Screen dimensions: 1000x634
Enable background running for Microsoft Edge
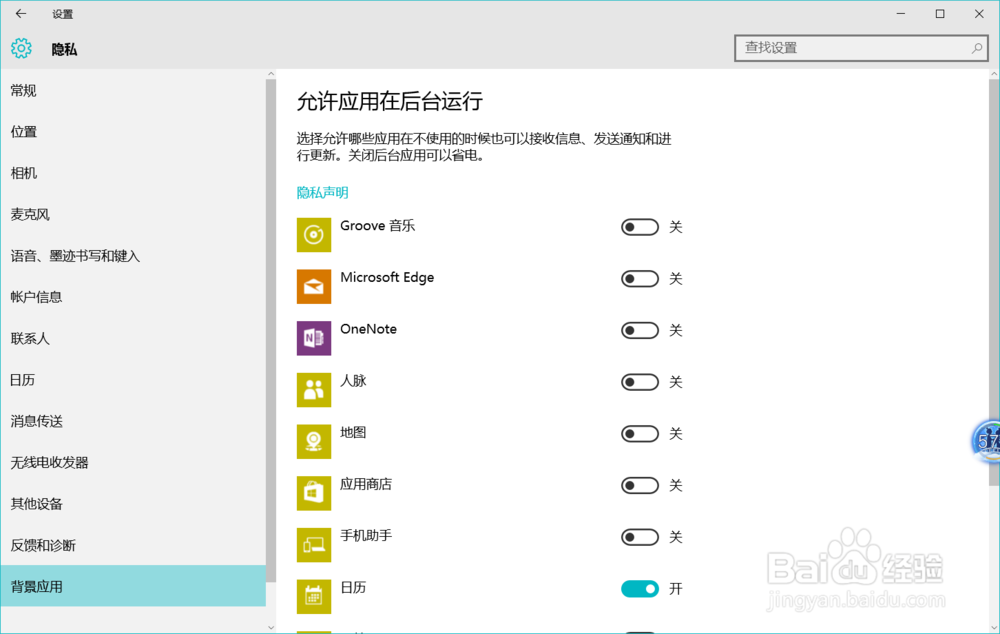point(640,279)
